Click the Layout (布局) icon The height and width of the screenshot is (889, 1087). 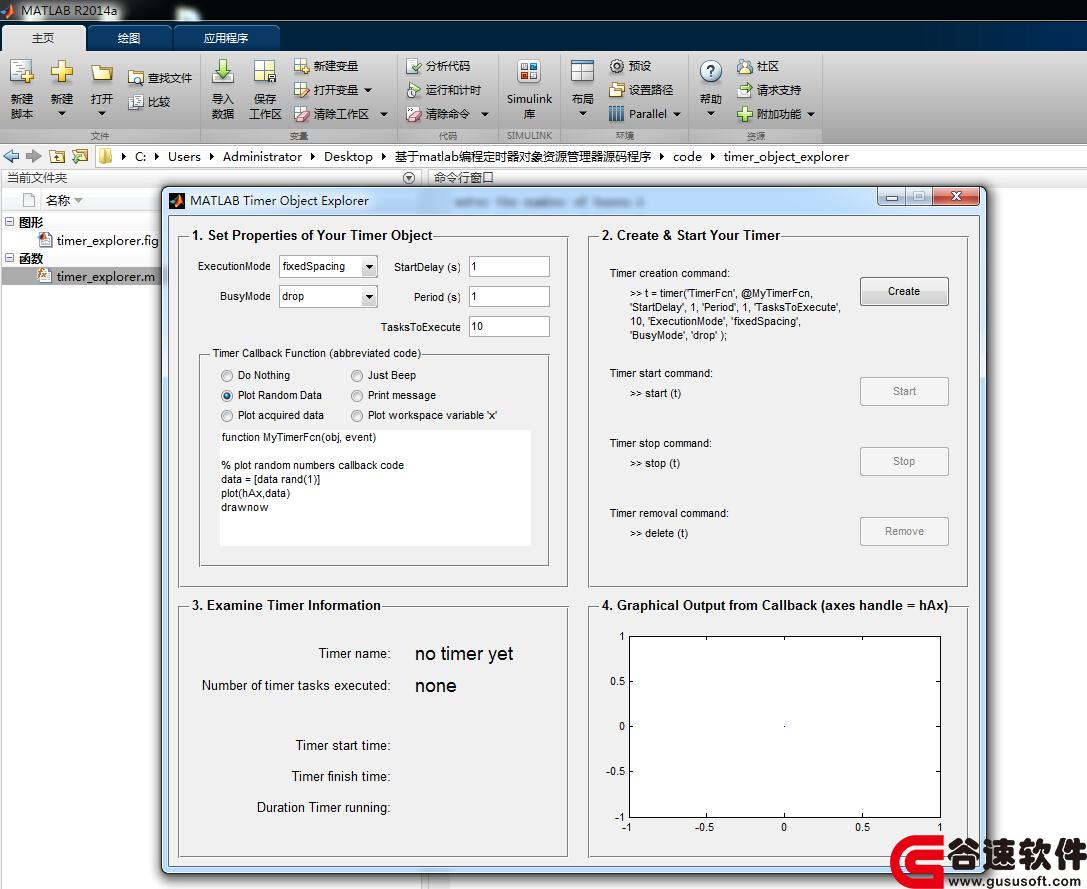click(582, 71)
